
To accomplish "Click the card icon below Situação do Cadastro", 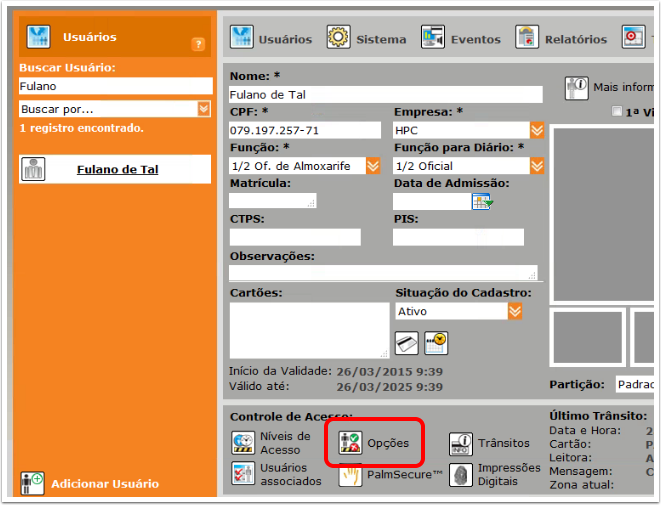I will [406, 343].
